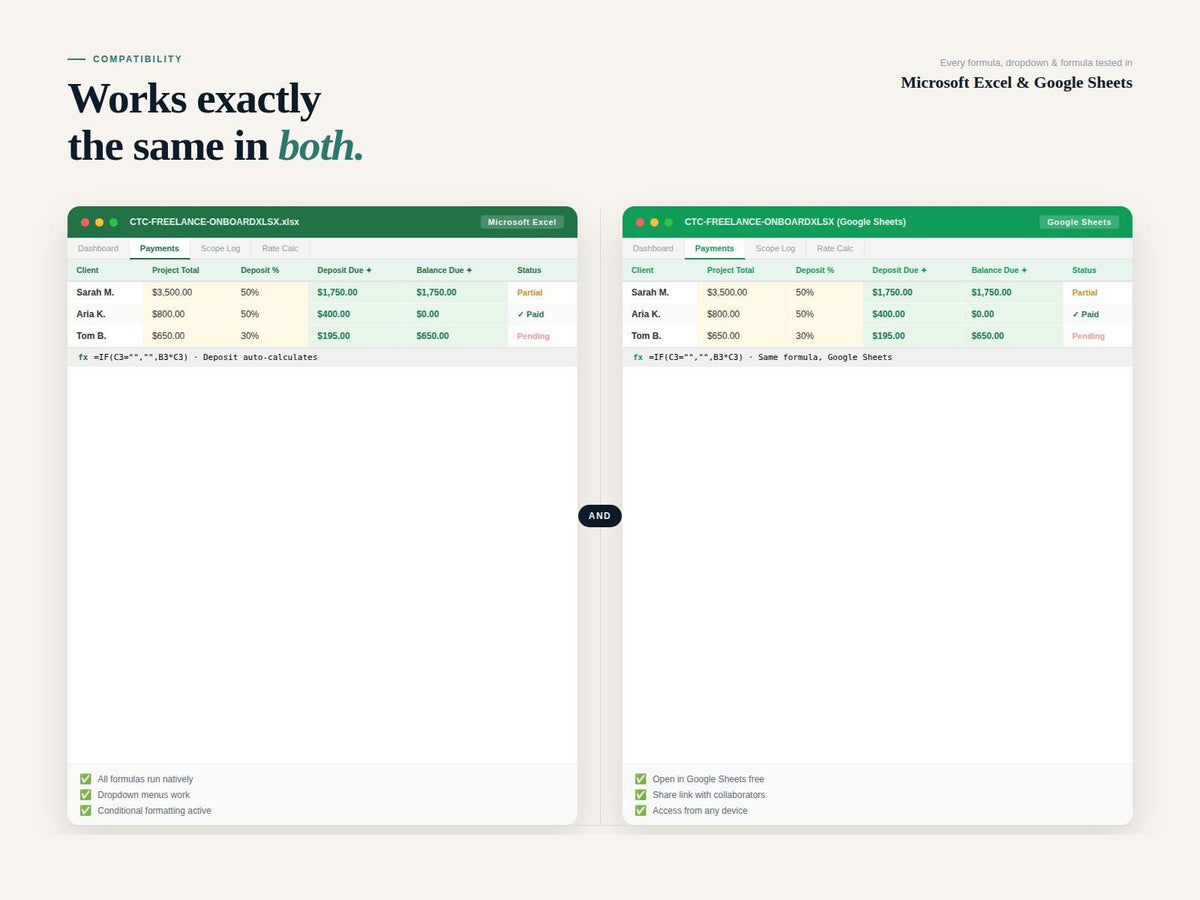Switch to Scope Log tab in Excel window
Image resolution: width=1200 pixels, height=900 pixels.
(221, 249)
